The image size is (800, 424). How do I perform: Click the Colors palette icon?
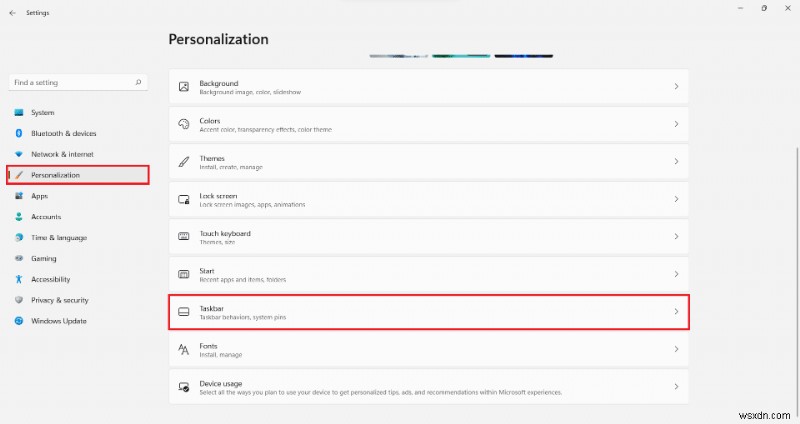point(184,124)
